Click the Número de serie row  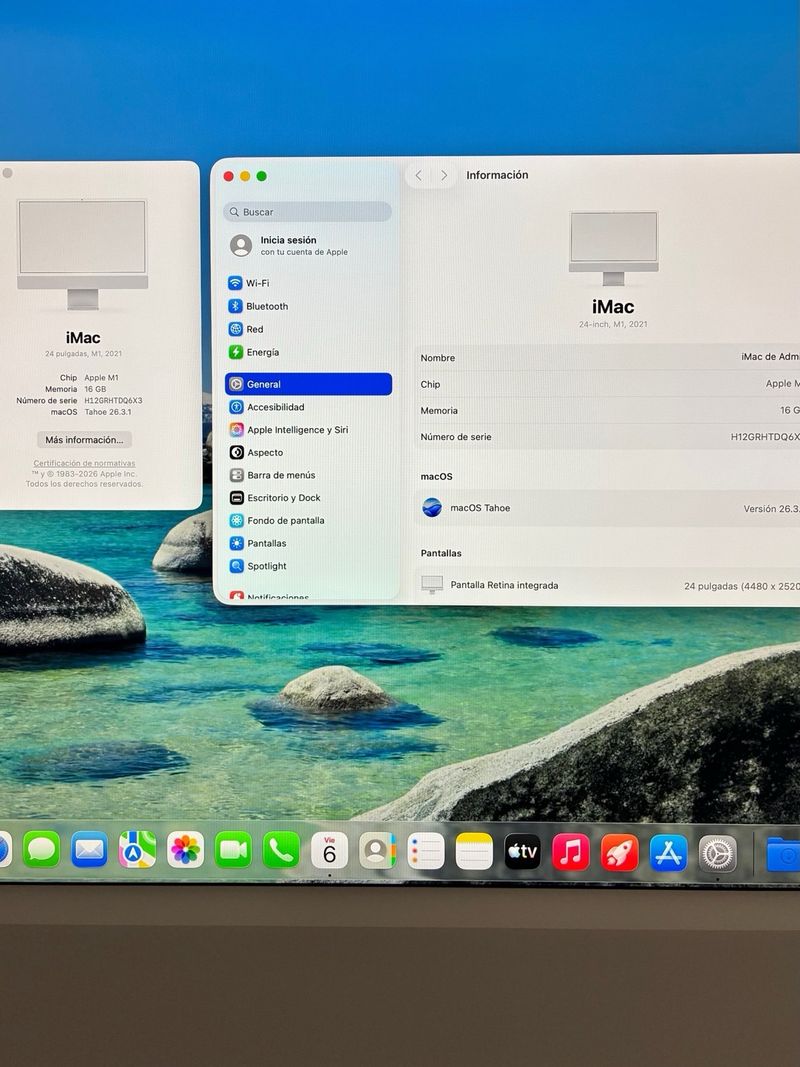[x=607, y=437]
